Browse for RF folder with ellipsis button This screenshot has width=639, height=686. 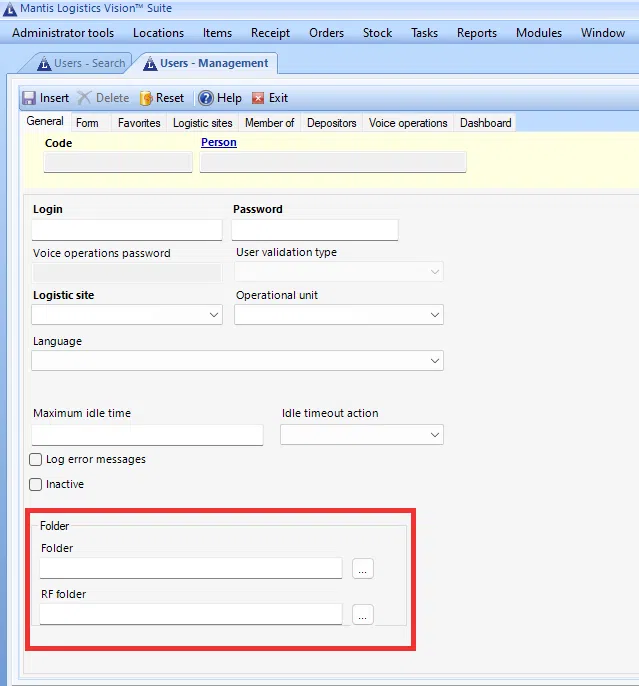[363, 614]
